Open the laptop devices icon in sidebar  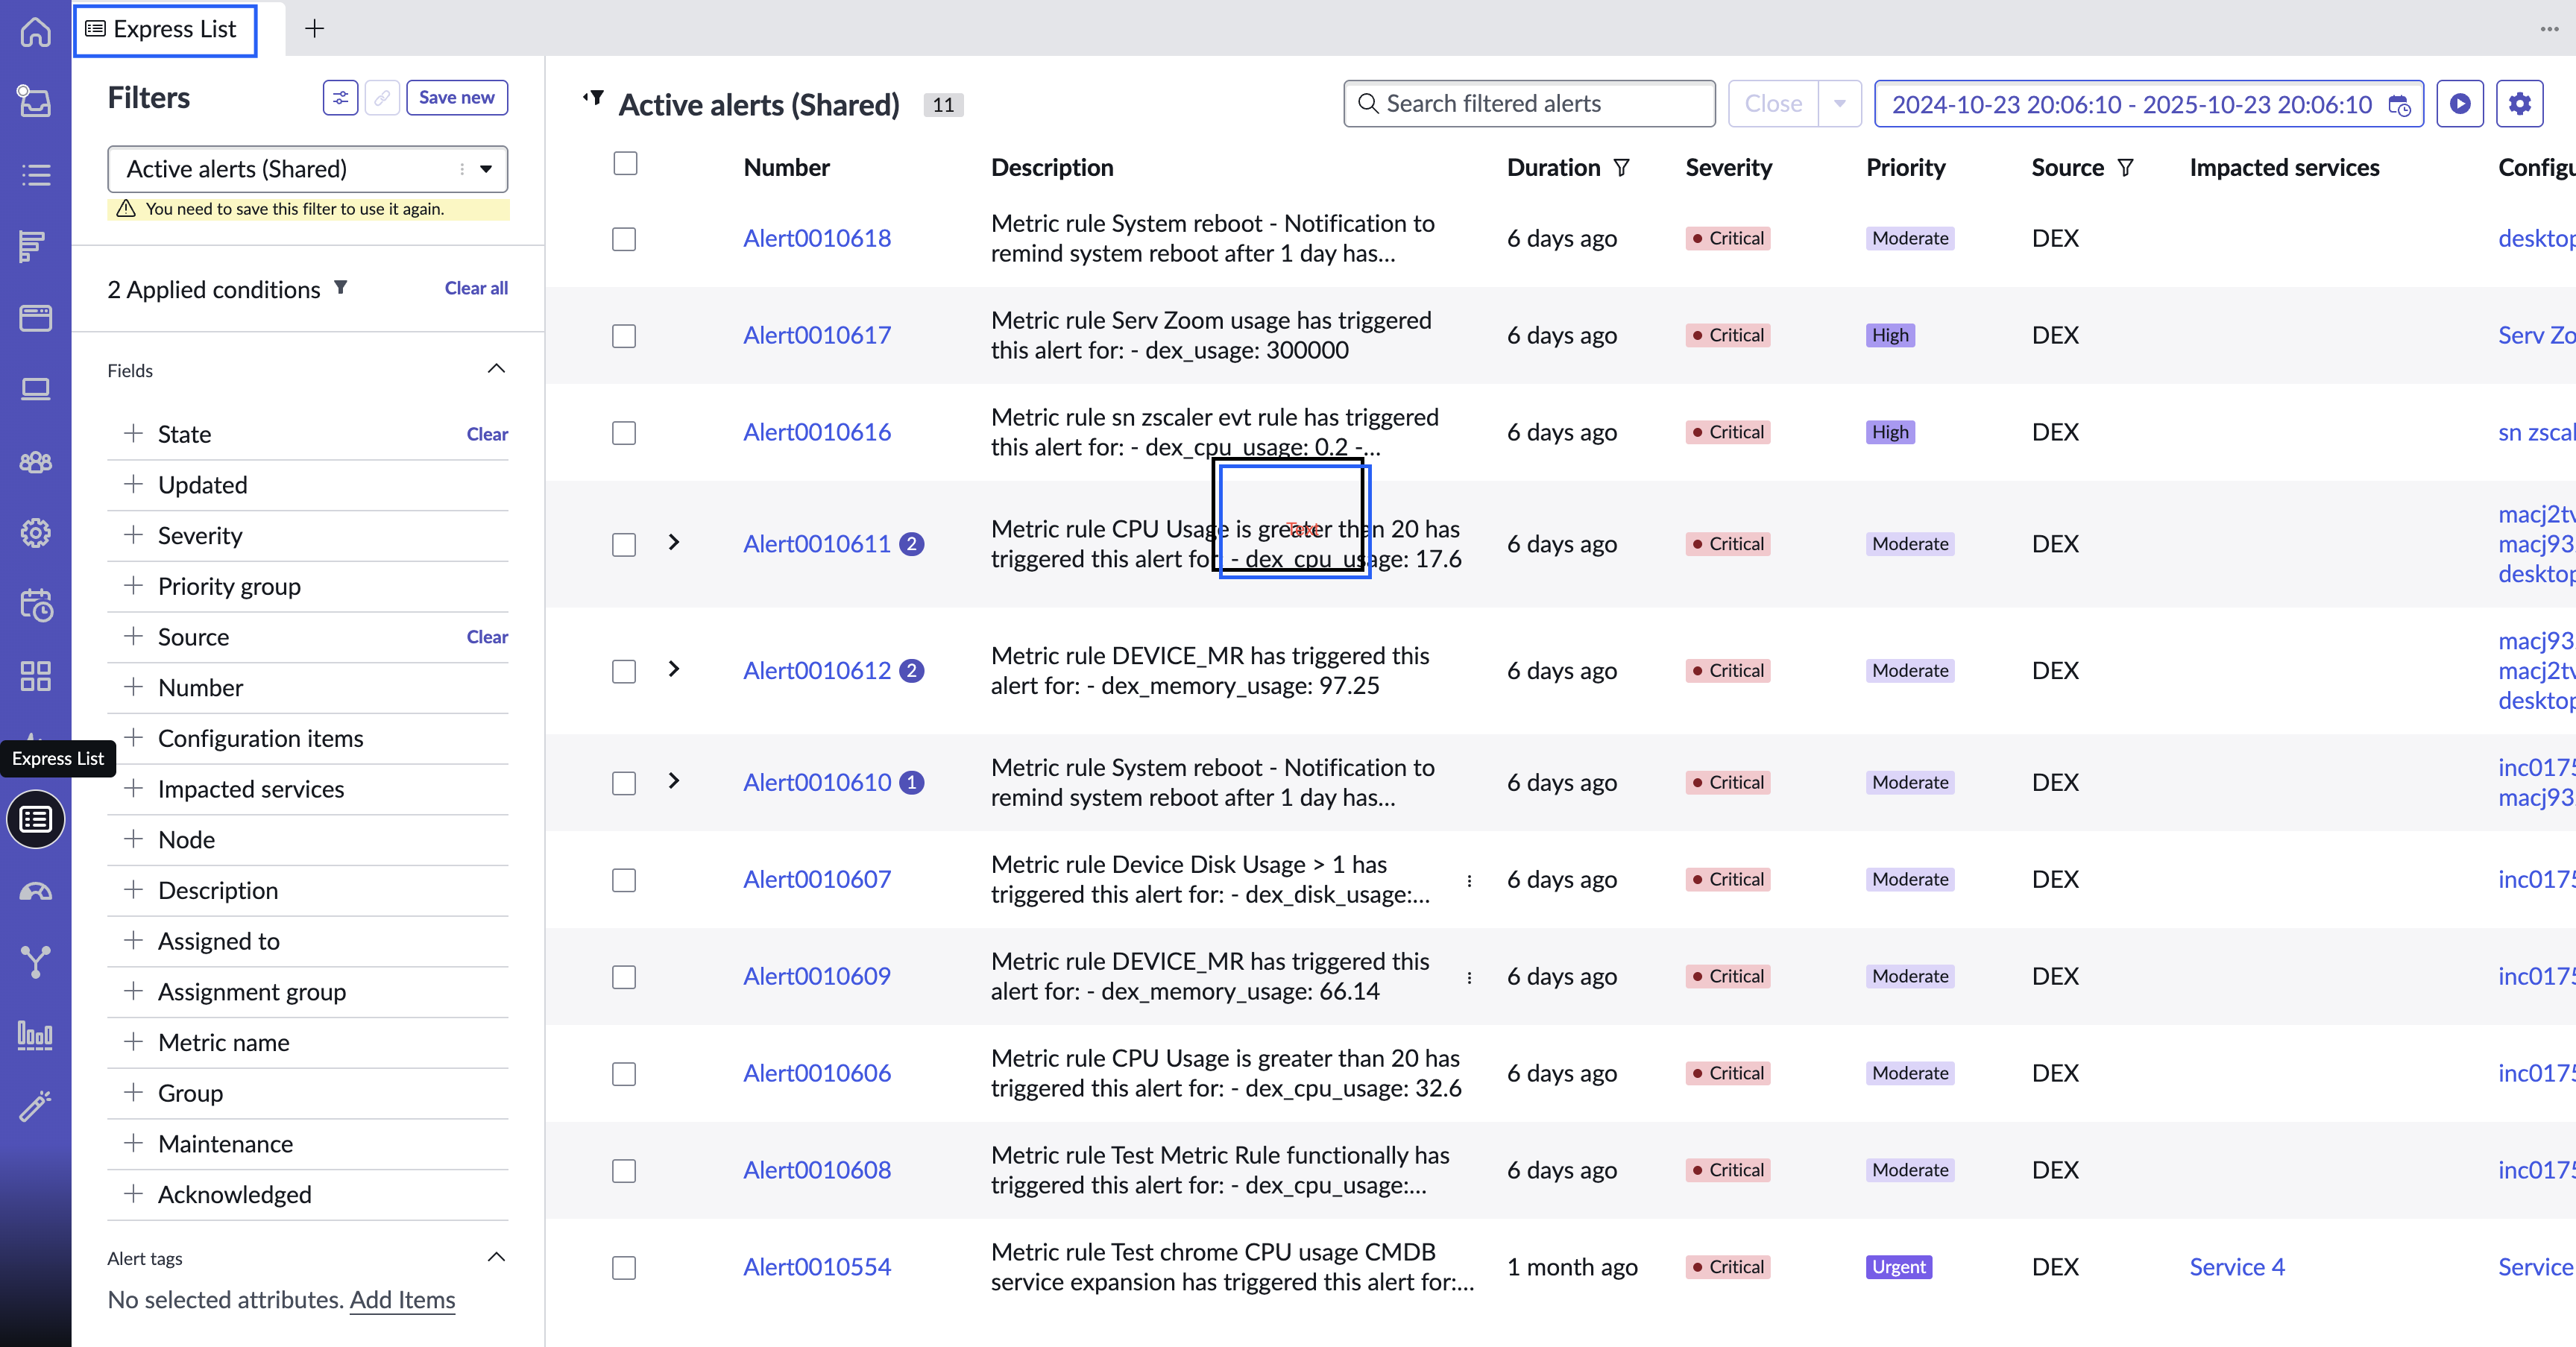[35, 389]
